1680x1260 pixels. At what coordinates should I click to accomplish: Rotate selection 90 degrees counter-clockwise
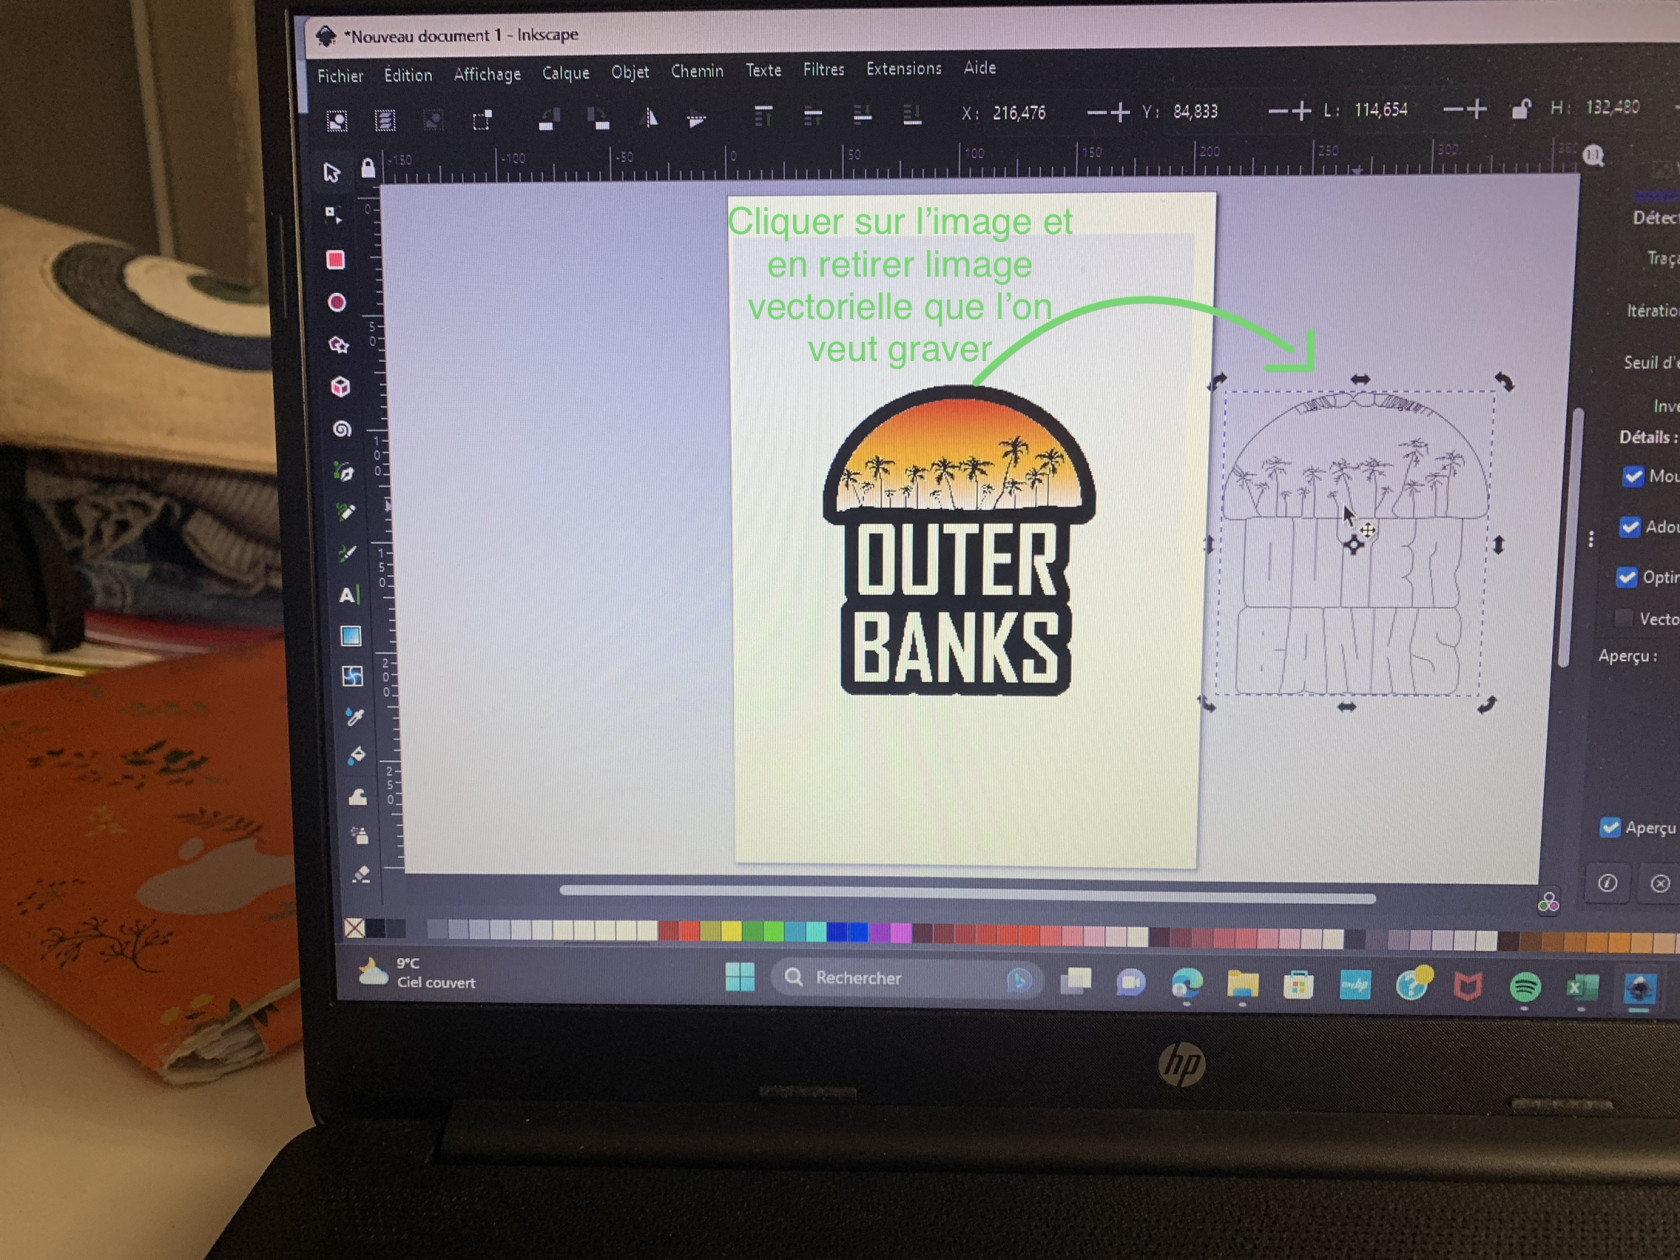[x=548, y=120]
